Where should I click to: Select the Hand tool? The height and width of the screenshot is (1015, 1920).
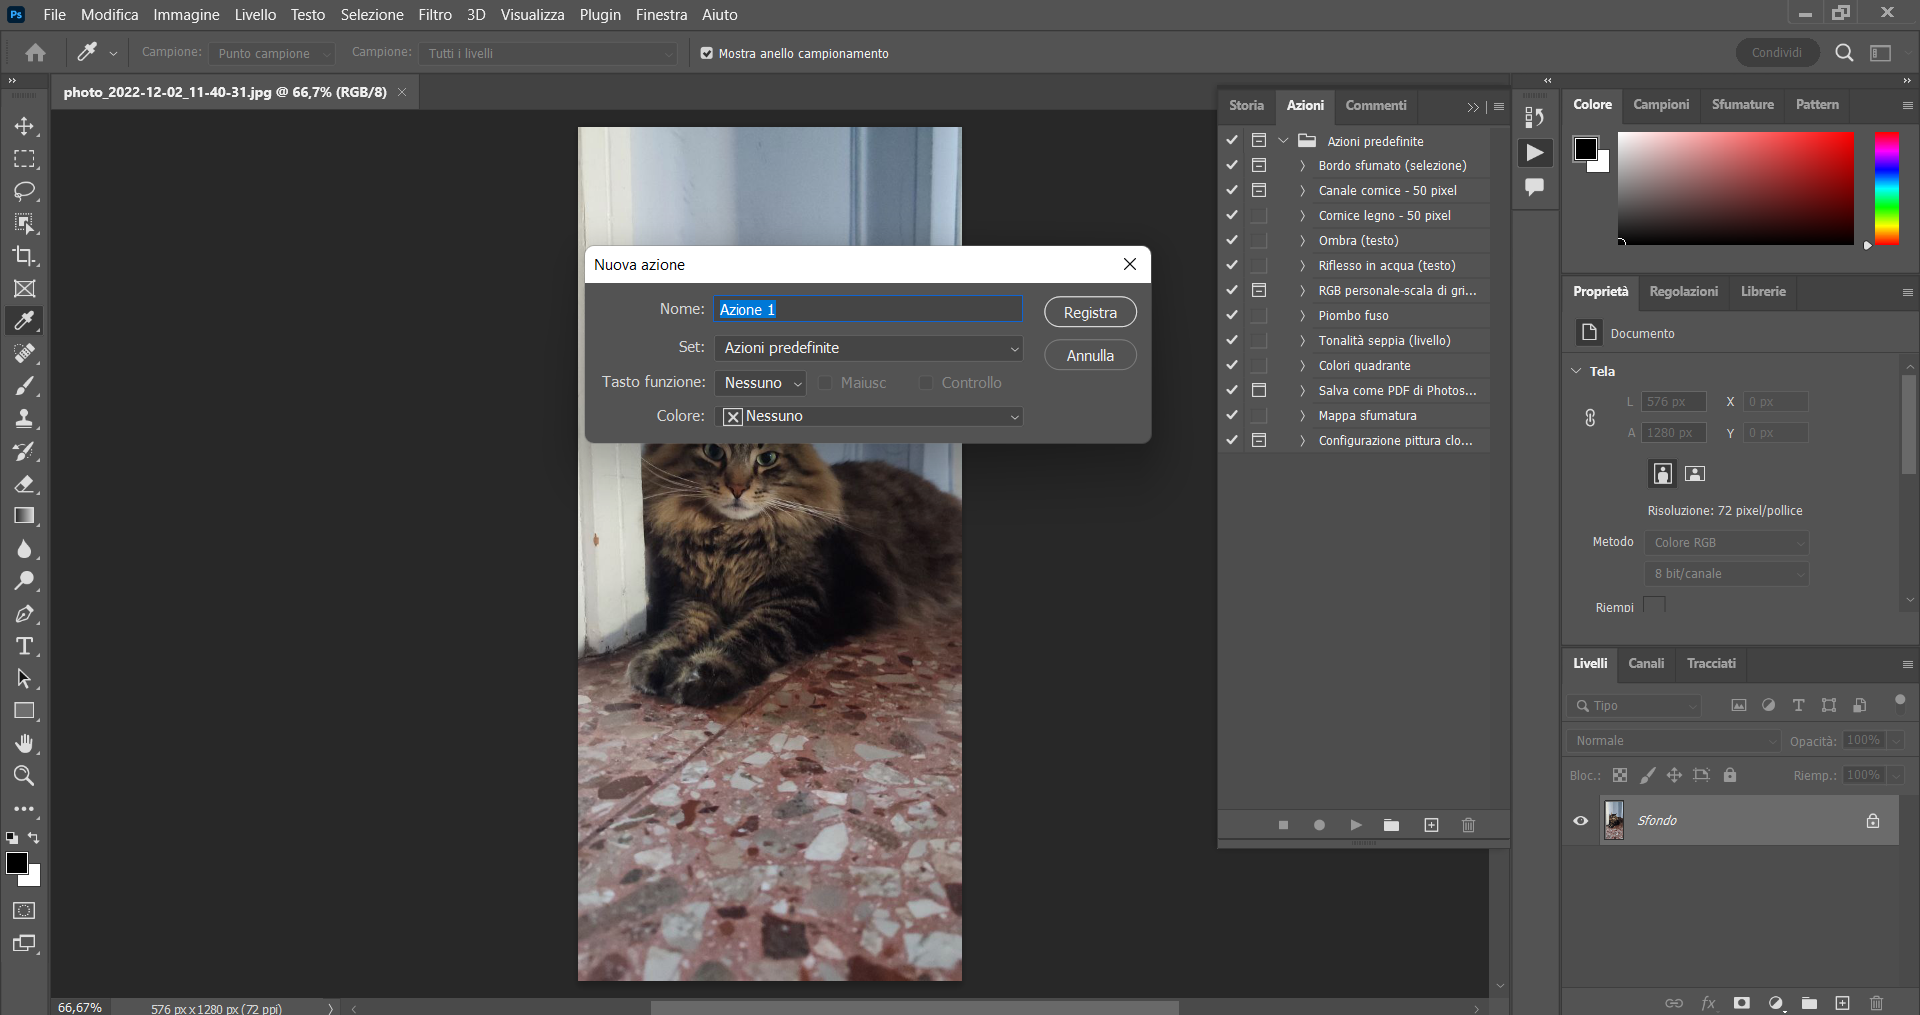25,742
